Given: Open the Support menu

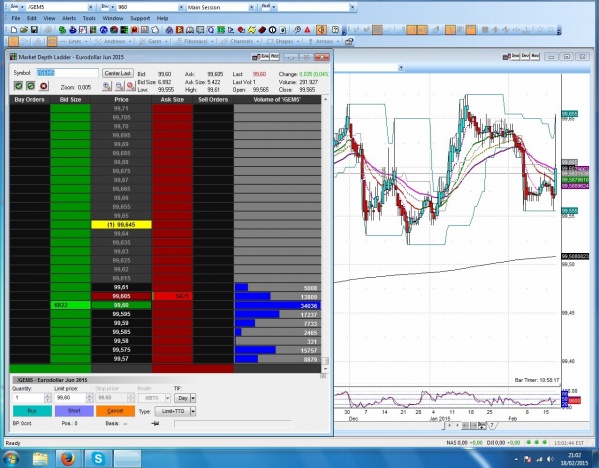Looking at the screenshot, I should click(x=140, y=18).
